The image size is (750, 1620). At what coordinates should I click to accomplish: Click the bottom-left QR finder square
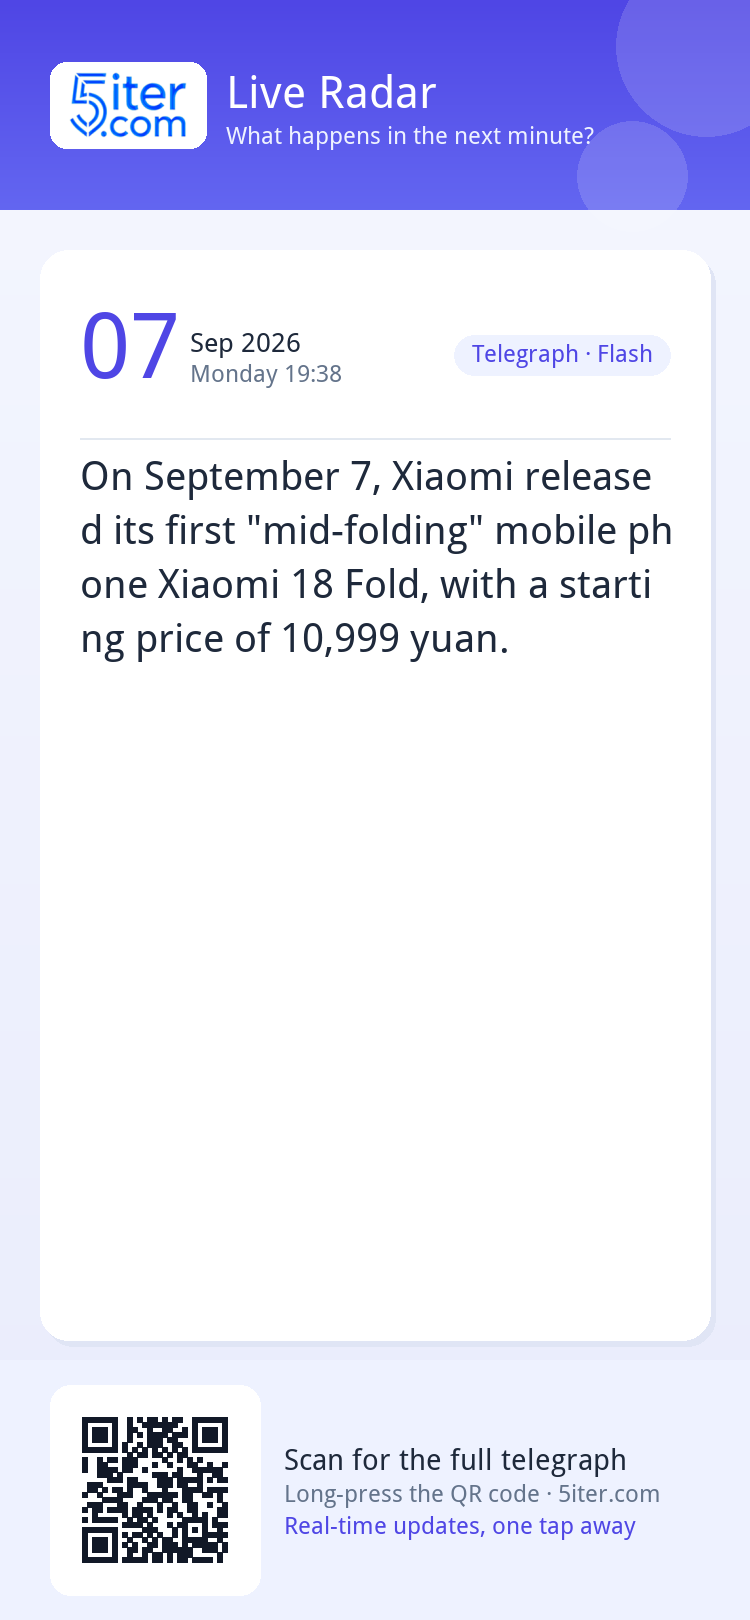point(100,1545)
